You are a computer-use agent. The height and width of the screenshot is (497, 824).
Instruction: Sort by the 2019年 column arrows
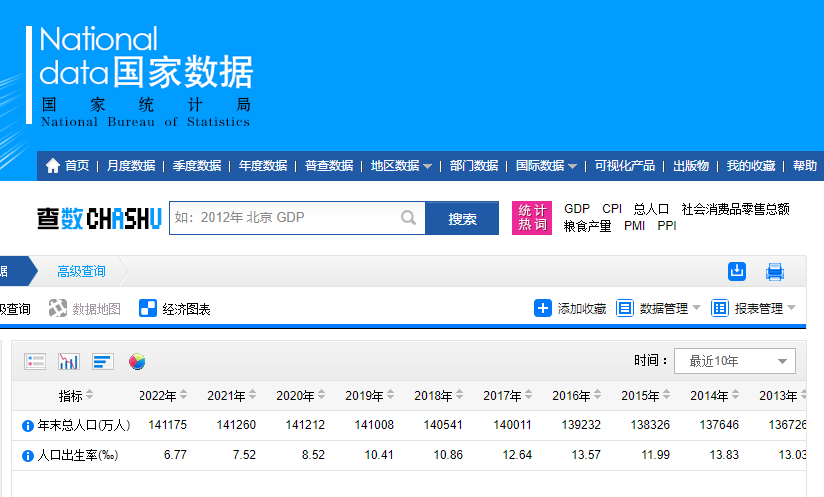(x=390, y=395)
